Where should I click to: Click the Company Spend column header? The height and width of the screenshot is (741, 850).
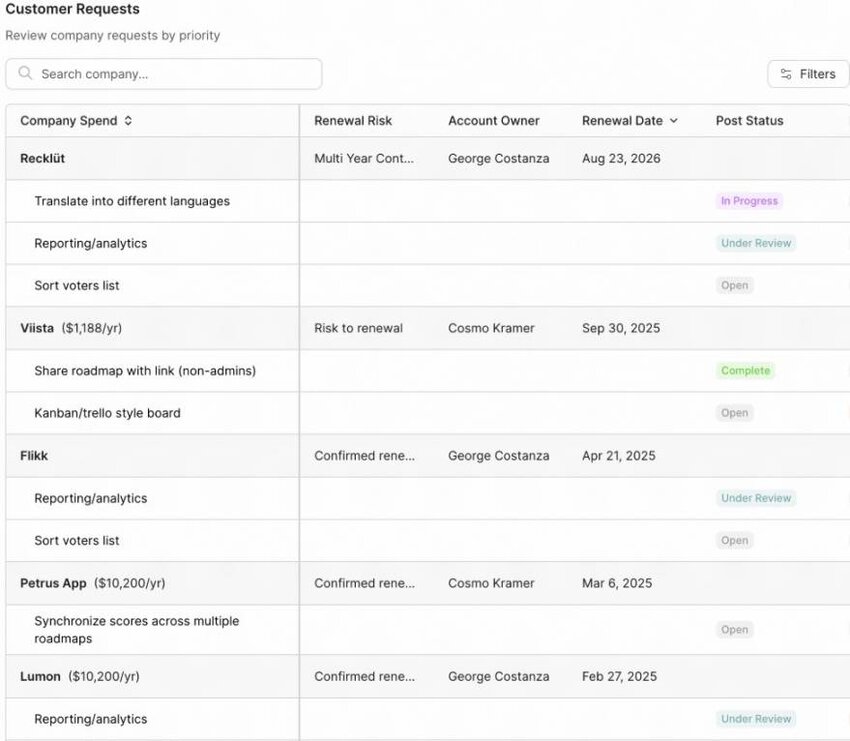tap(69, 121)
